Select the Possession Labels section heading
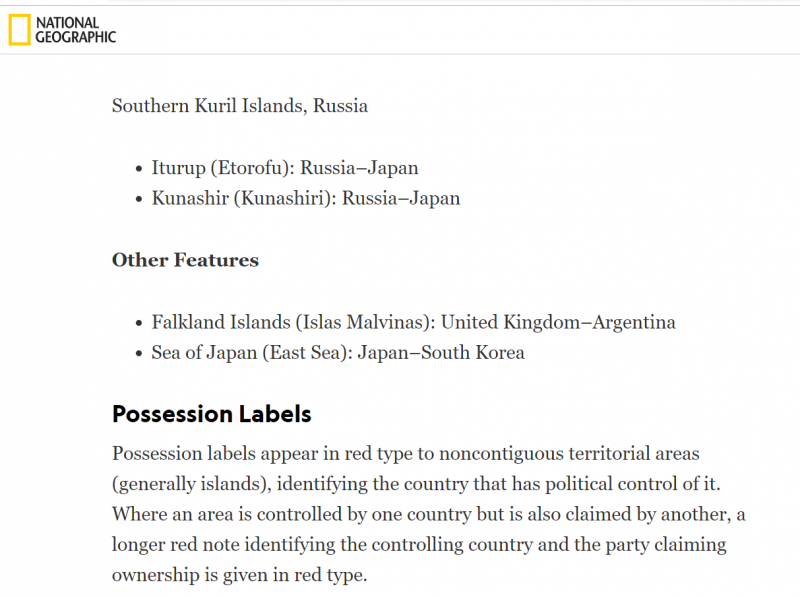800x597 pixels. tap(212, 414)
